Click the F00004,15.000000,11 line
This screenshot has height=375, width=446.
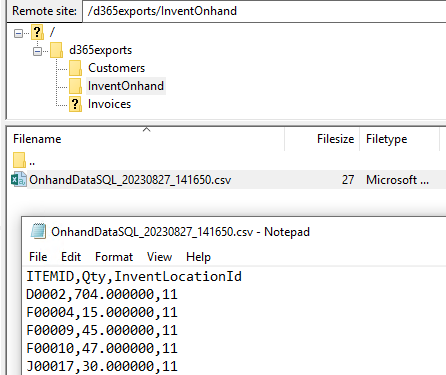tap(102, 313)
